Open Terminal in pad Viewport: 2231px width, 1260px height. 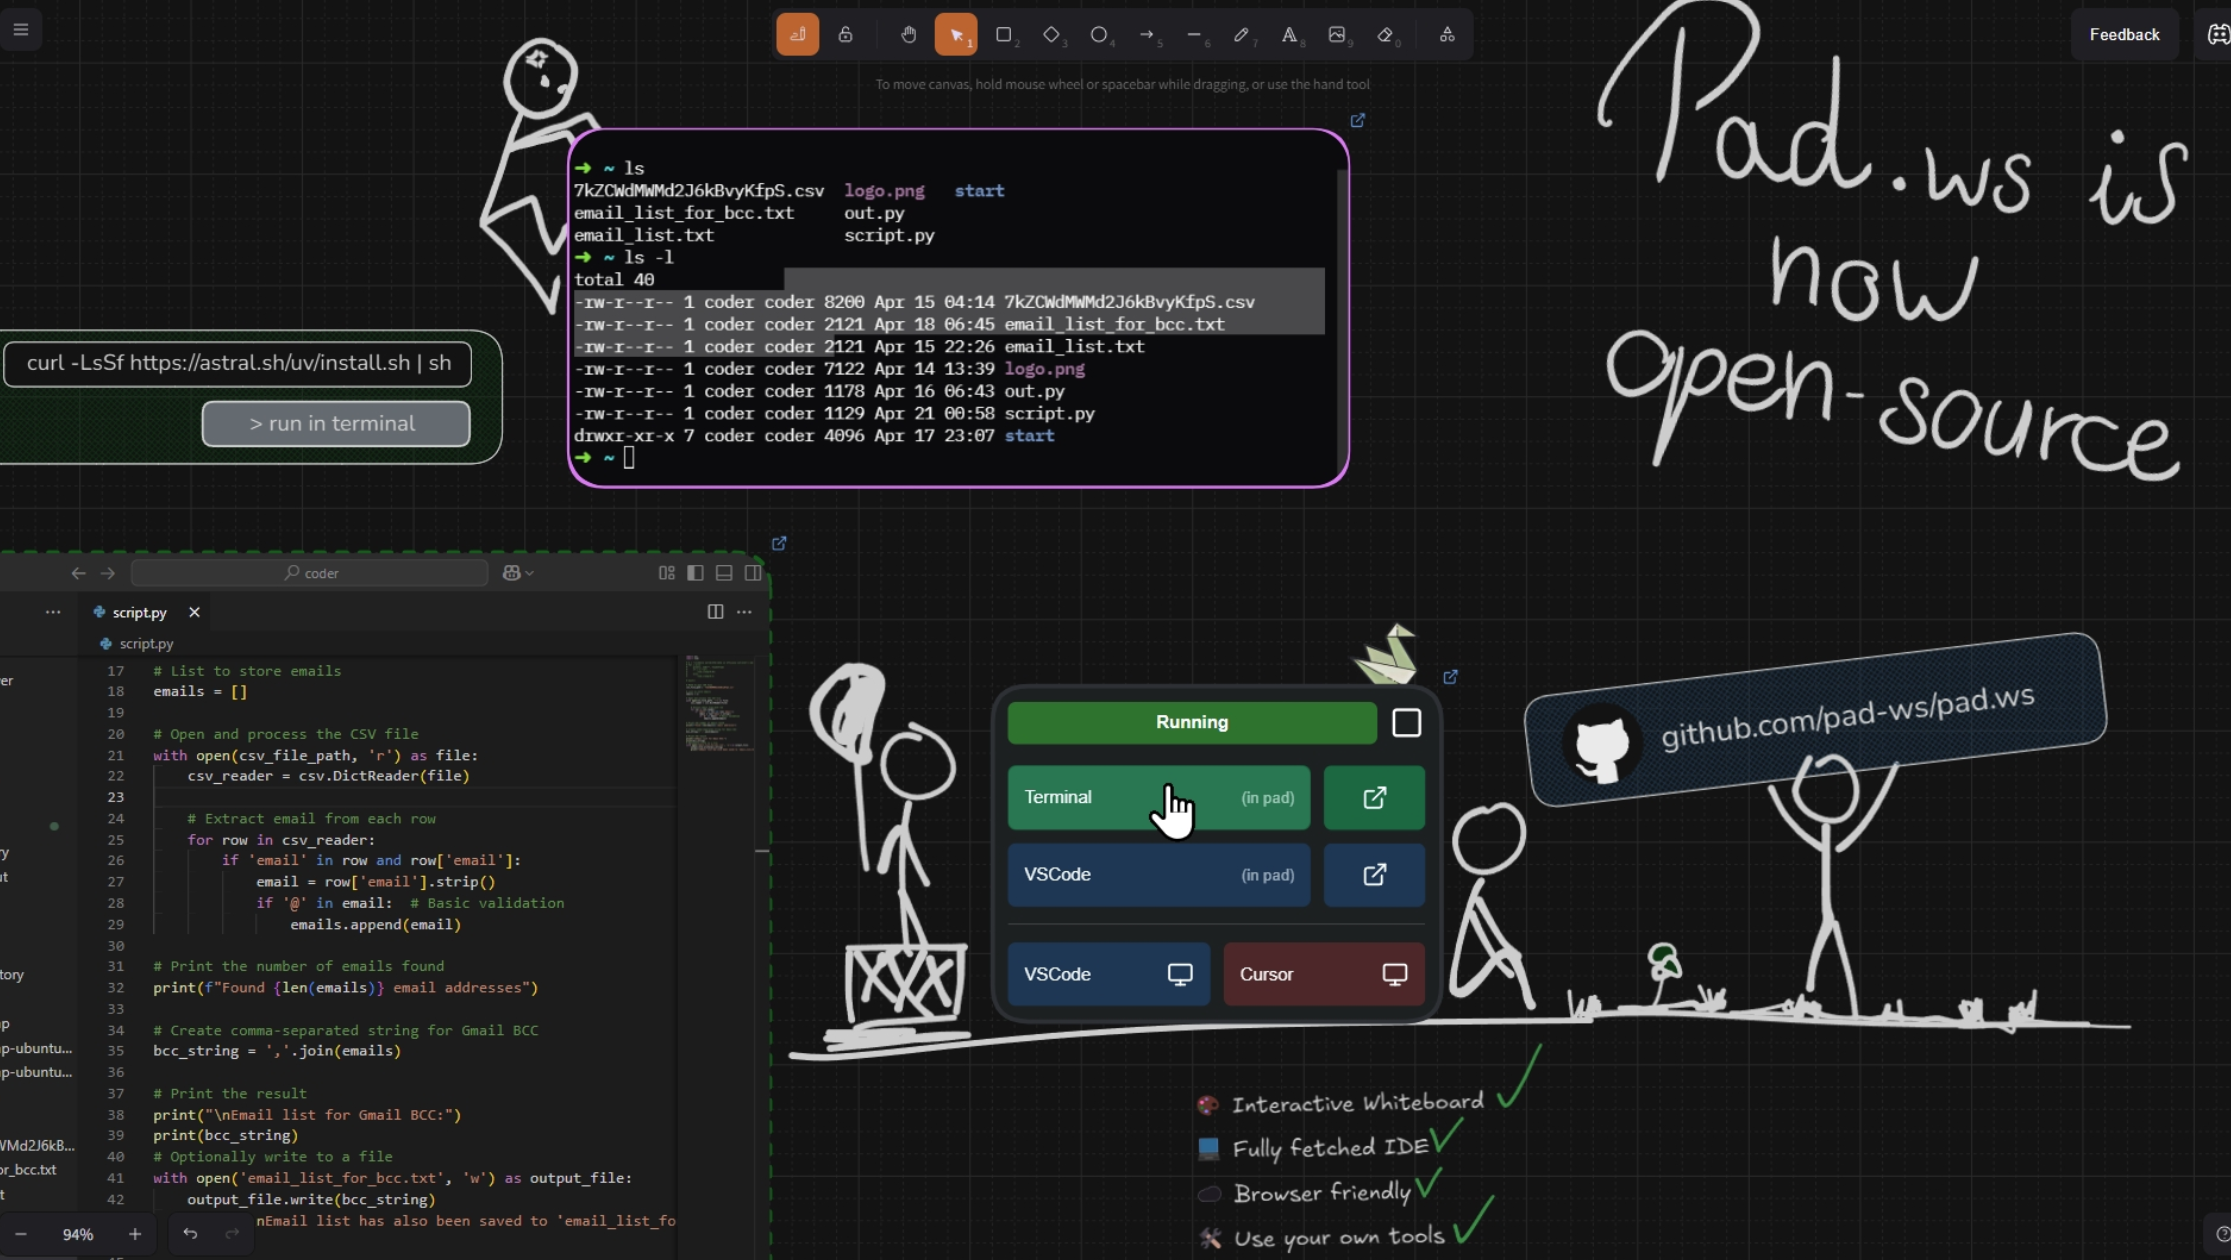coord(1158,797)
